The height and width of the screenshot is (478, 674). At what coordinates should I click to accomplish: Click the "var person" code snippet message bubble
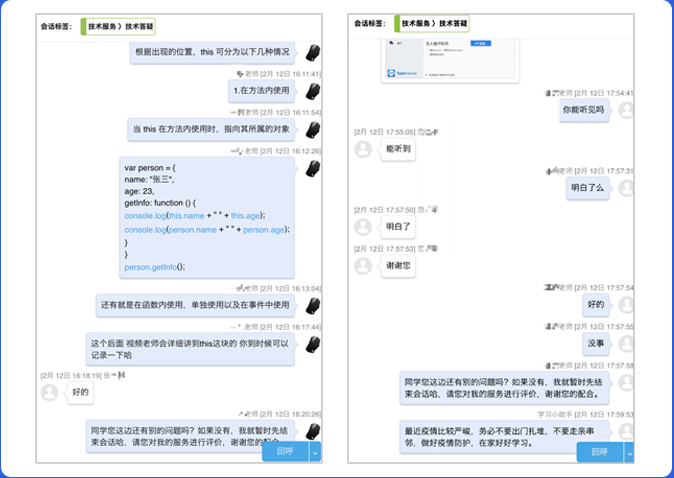click(206, 215)
